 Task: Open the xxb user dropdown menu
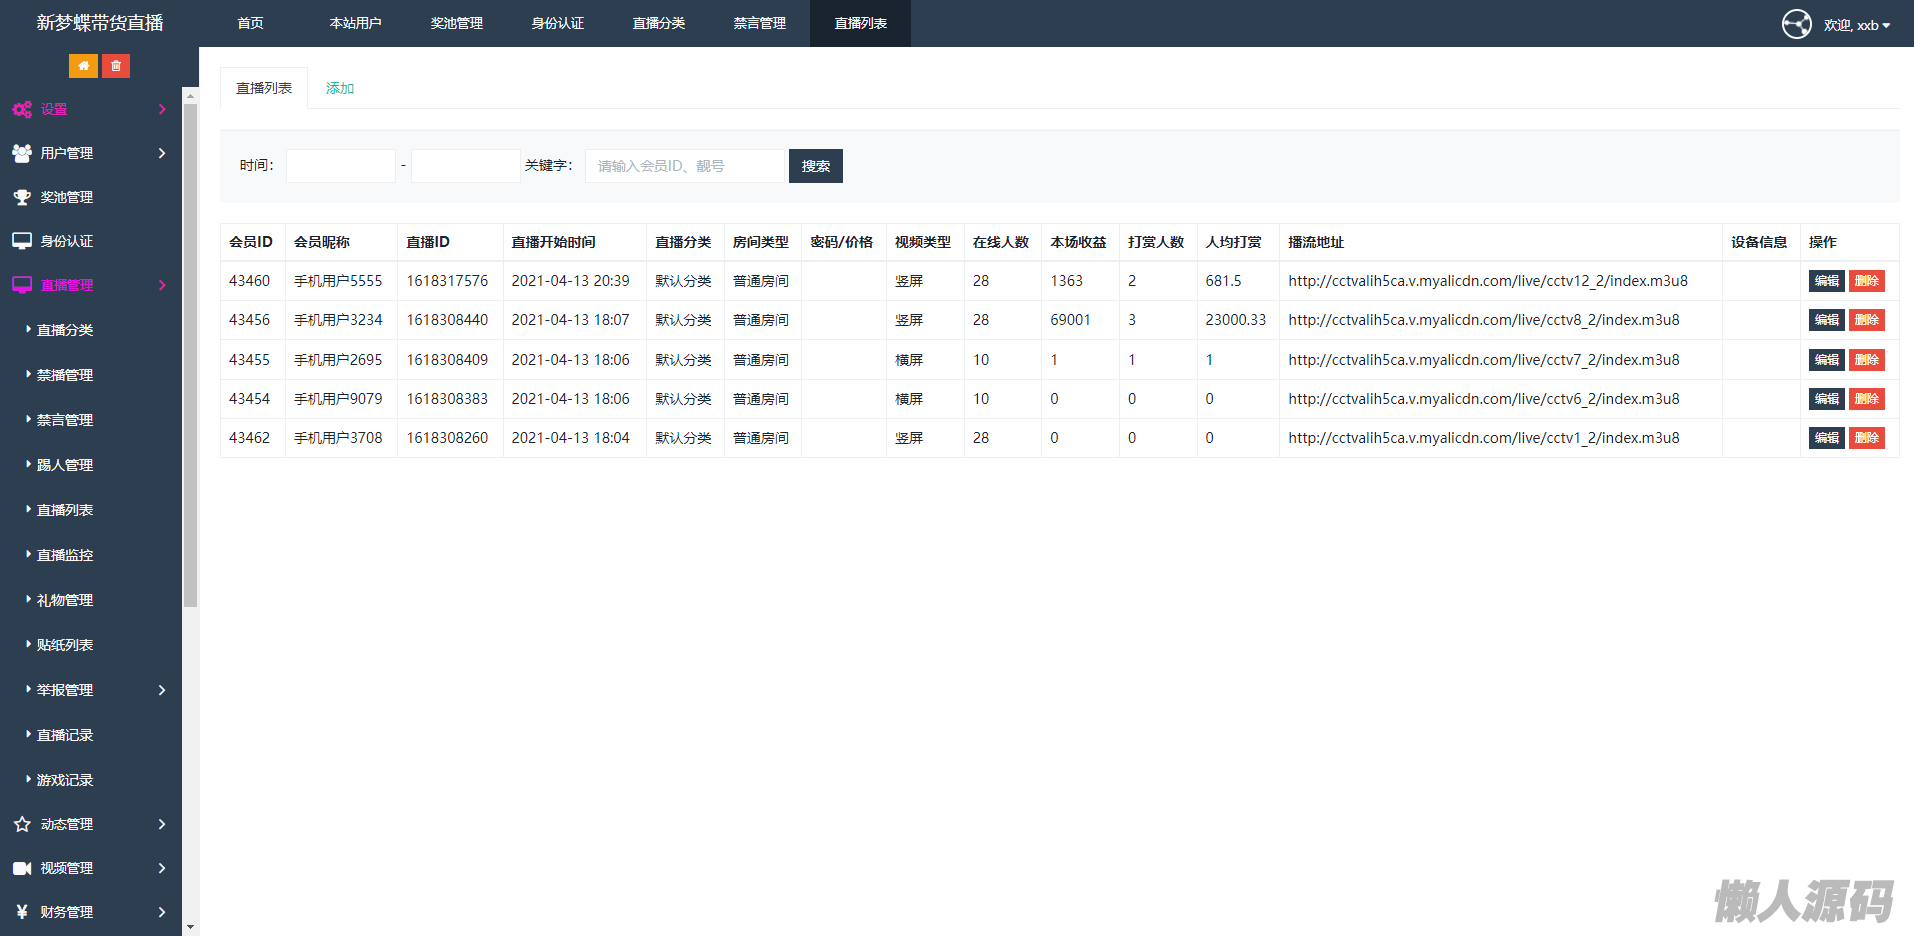[x=1857, y=25]
